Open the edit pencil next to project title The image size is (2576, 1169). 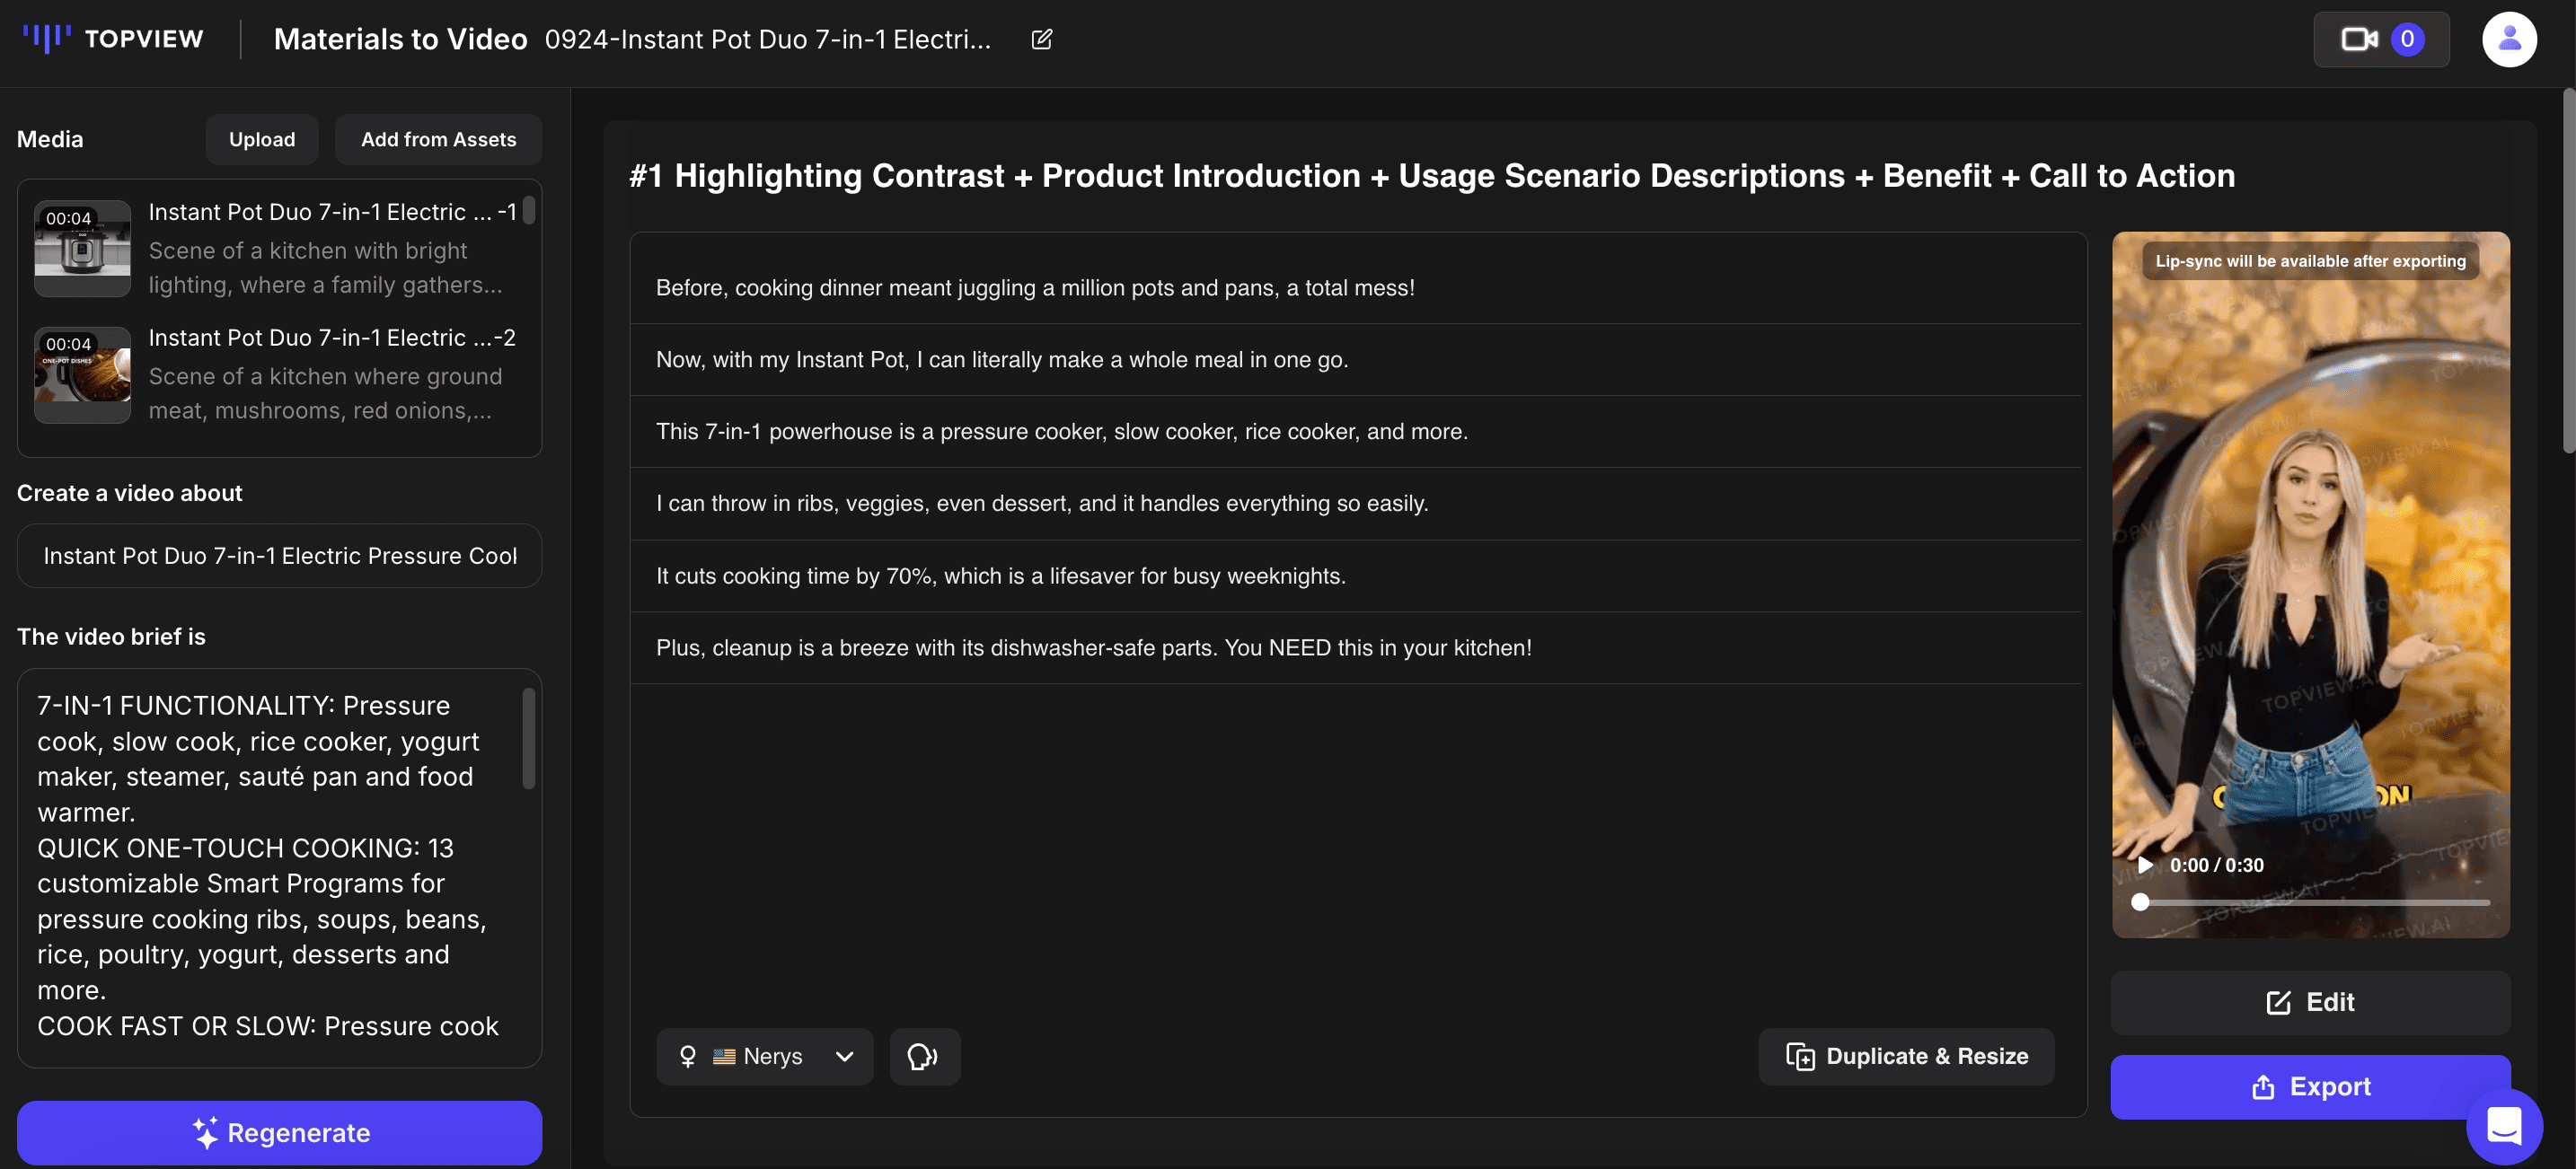(1041, 39)
